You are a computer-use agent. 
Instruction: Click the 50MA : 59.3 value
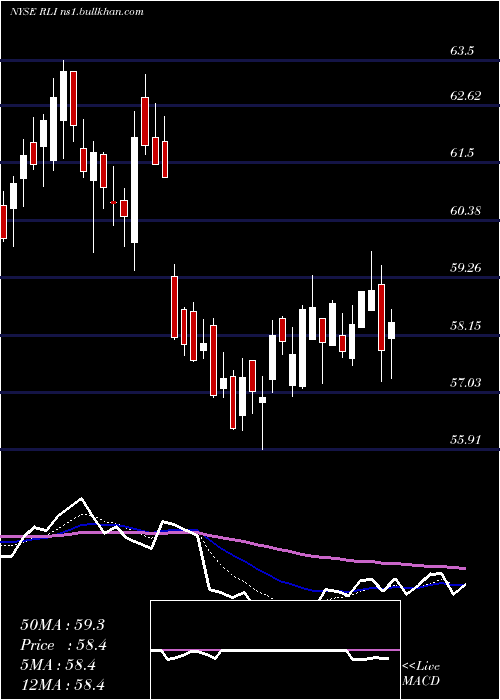pyautogui.click(x=62, y=625)
